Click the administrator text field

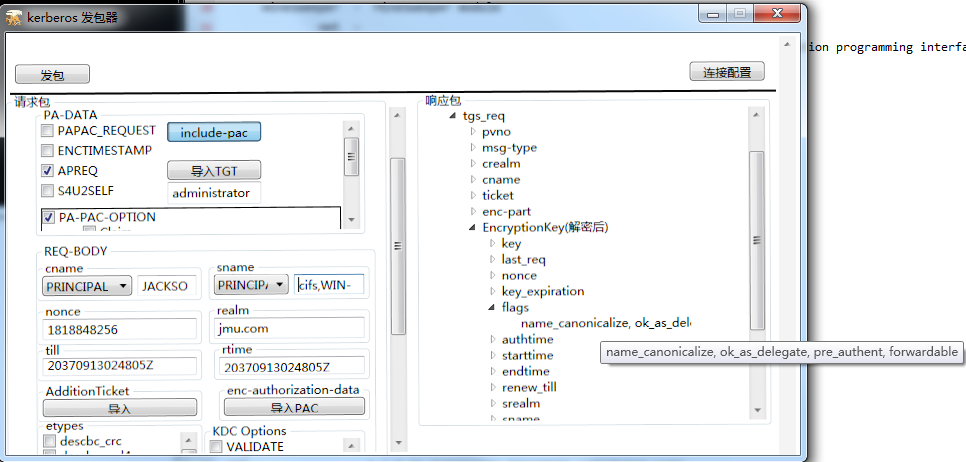click(214, 193)
